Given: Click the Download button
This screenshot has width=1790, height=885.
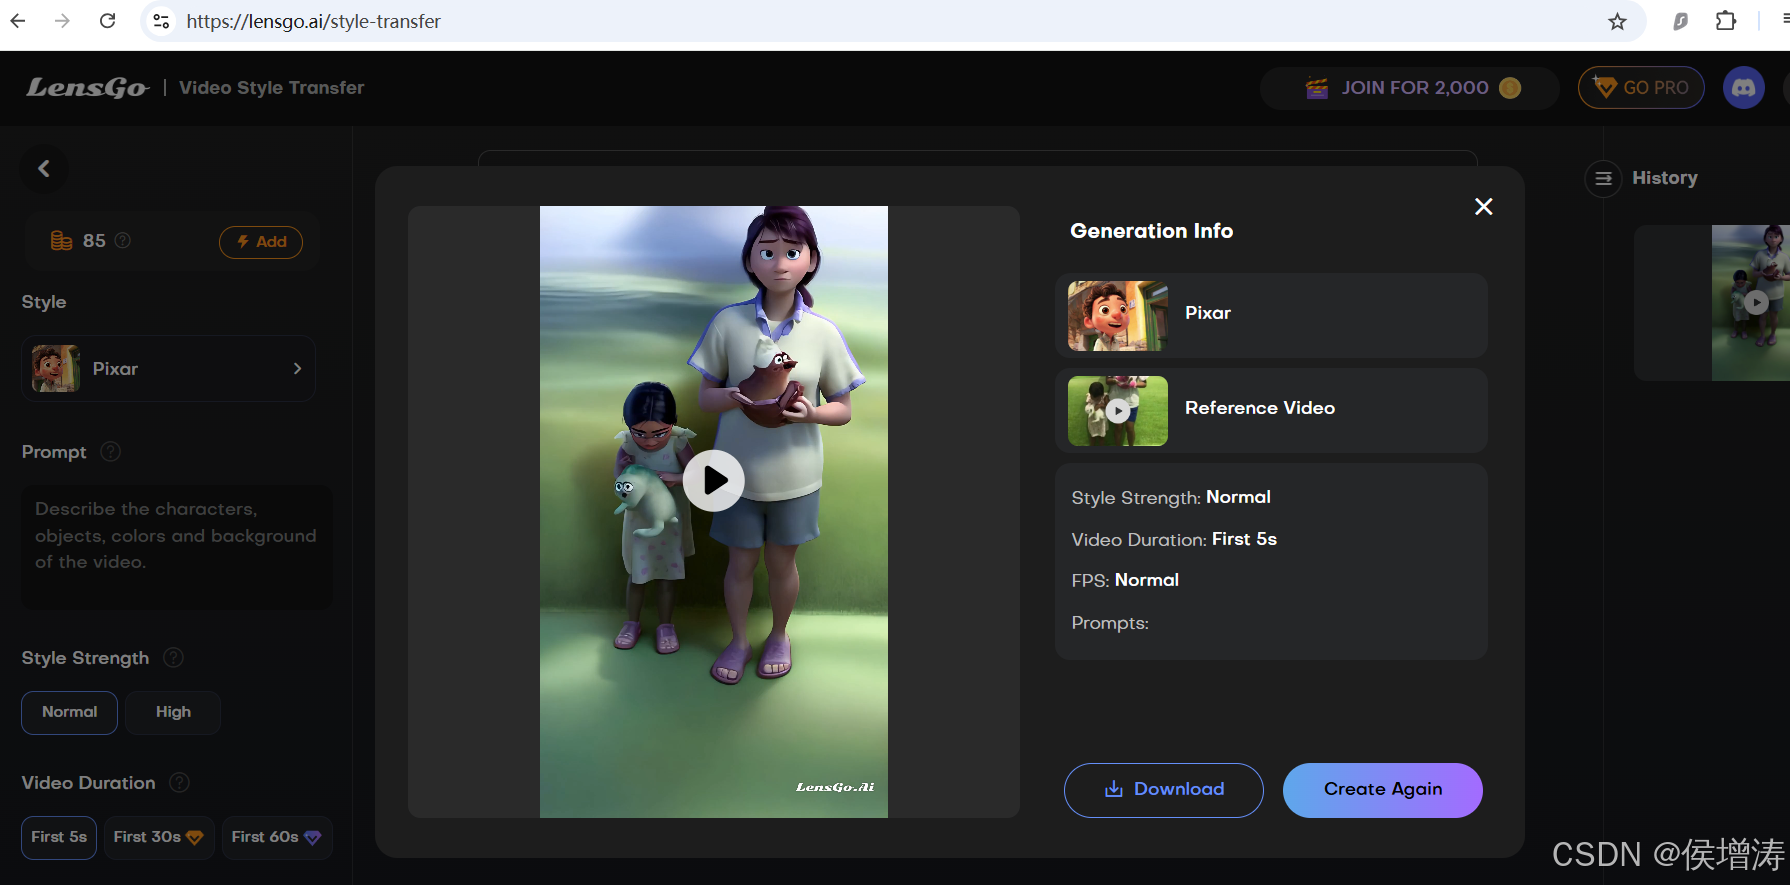Looking at the screenshot, I should point(1164,790).
